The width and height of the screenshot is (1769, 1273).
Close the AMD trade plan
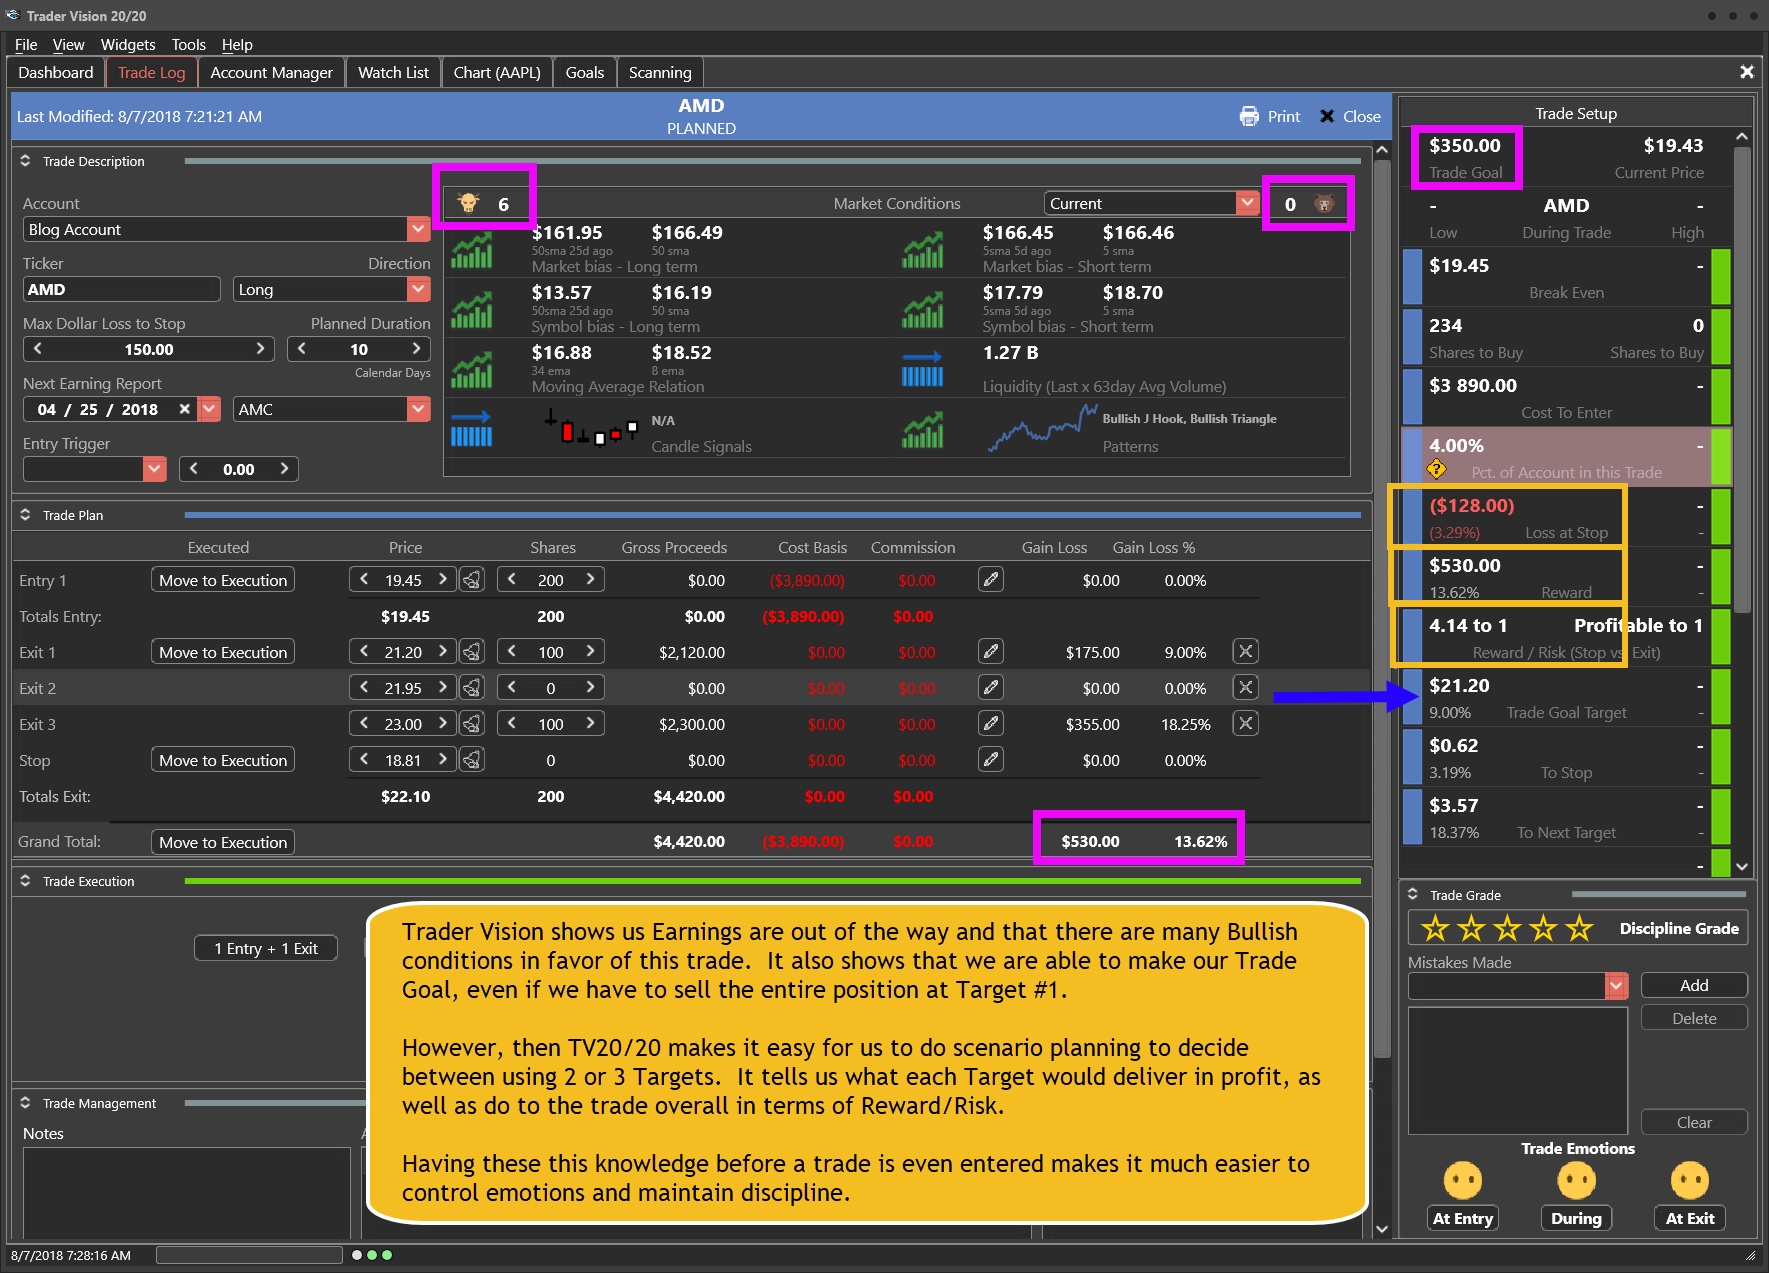1350,116
